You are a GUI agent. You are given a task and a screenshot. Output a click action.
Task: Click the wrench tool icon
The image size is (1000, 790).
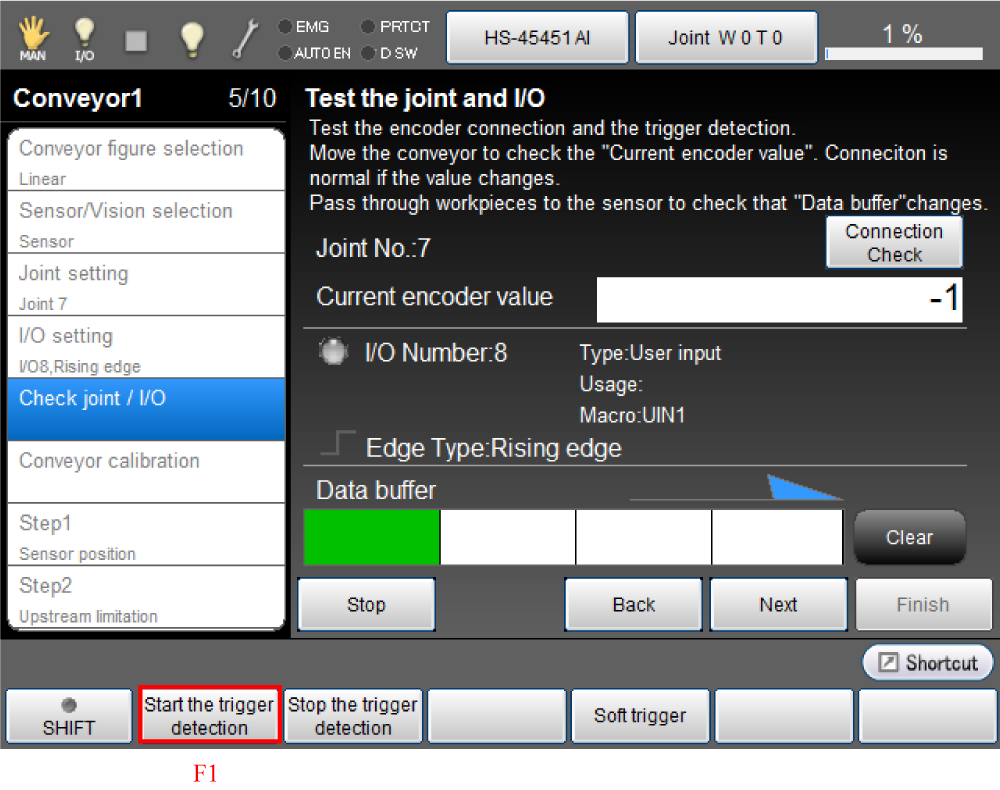click(245, 38)
